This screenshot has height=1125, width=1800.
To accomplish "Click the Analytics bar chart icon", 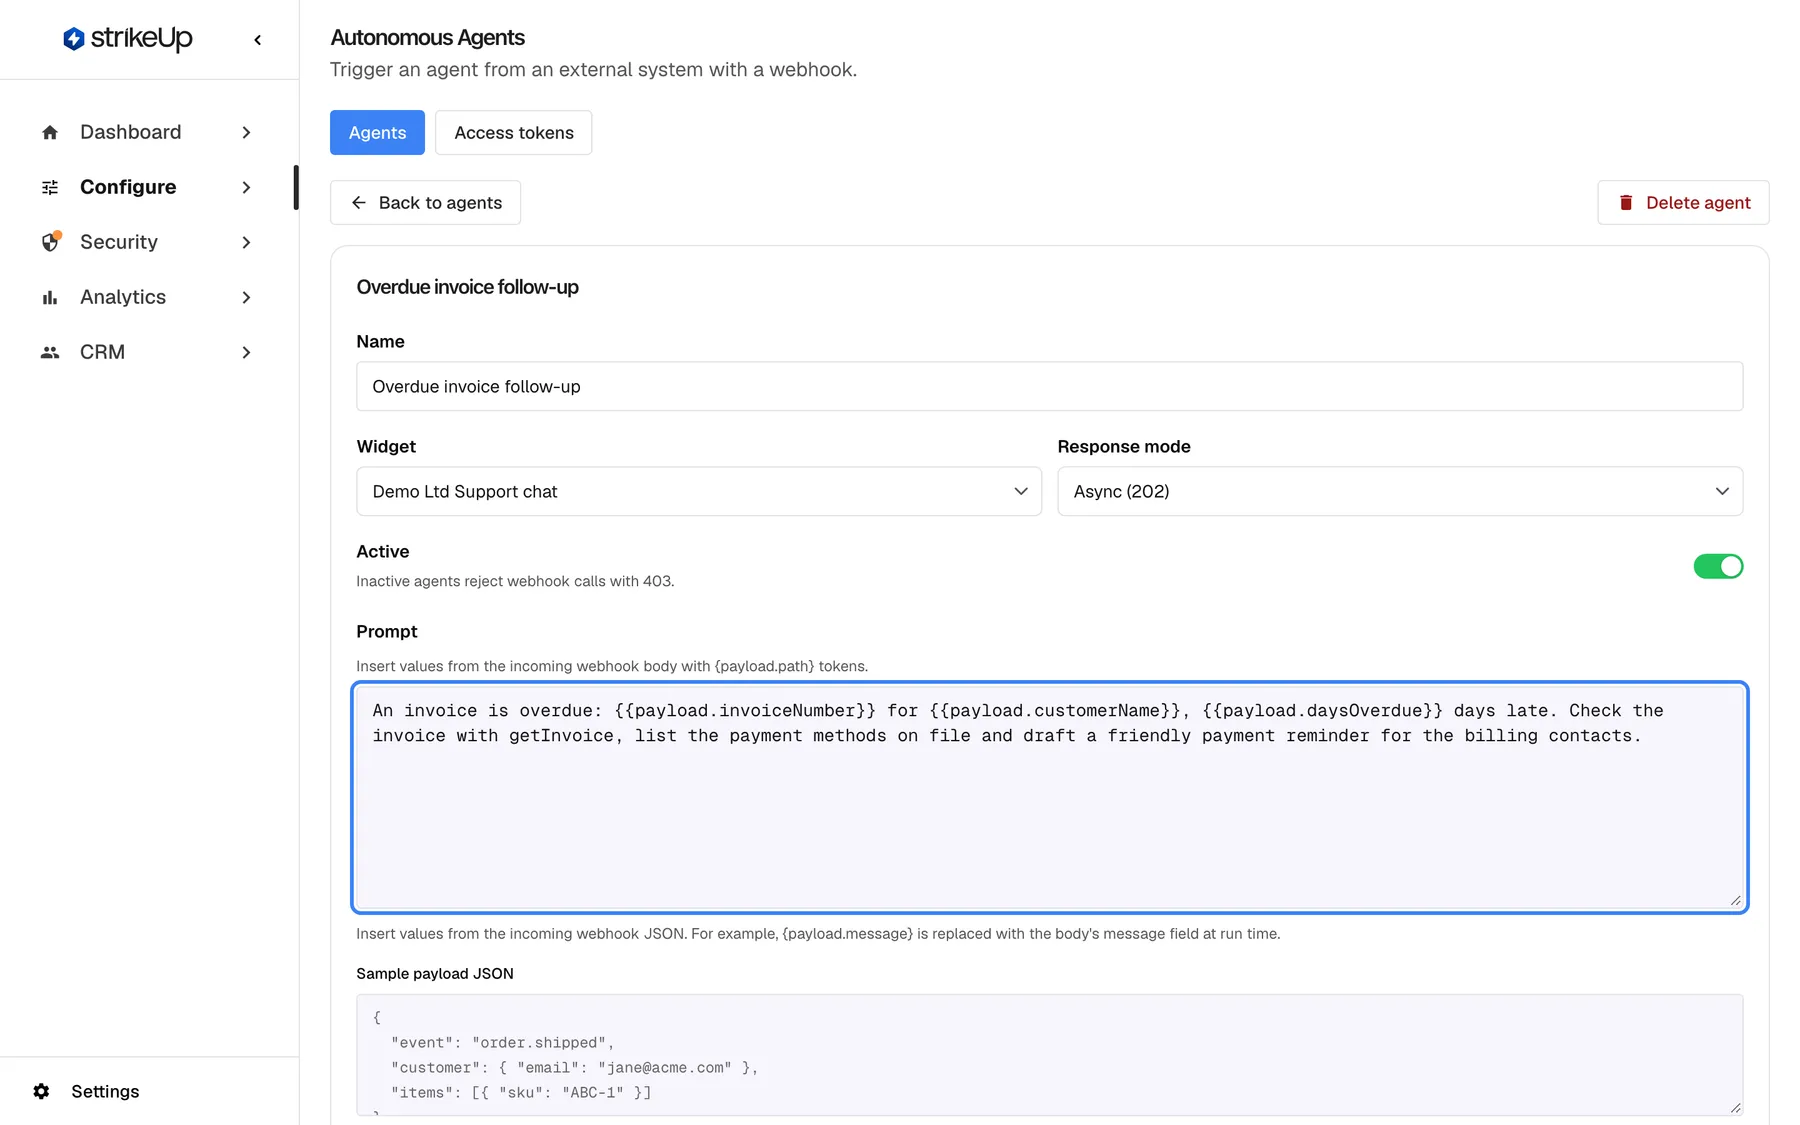I will tap(50, 297).
